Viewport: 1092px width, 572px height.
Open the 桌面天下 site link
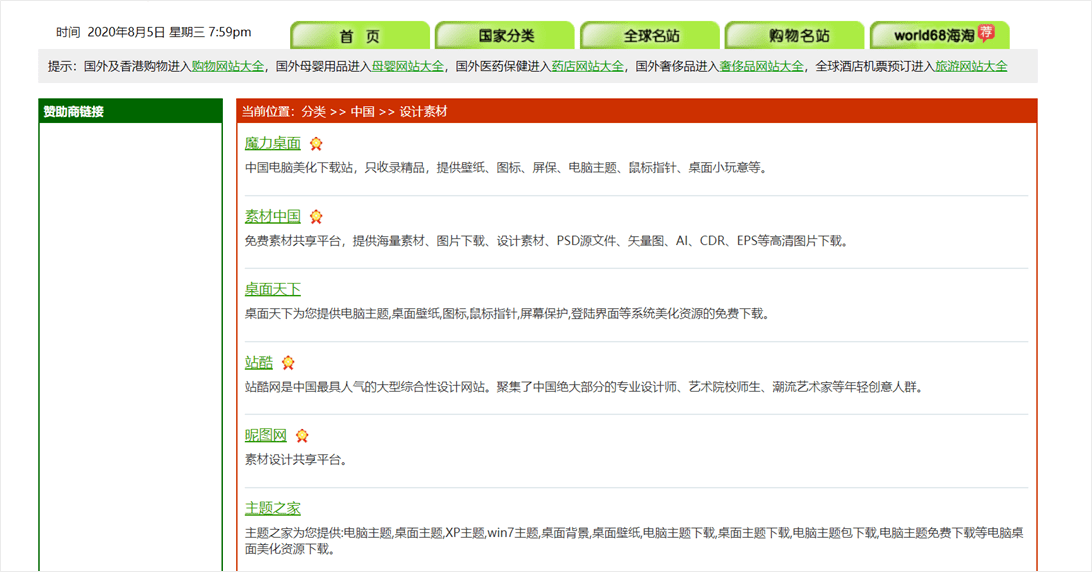coord(273,289)
